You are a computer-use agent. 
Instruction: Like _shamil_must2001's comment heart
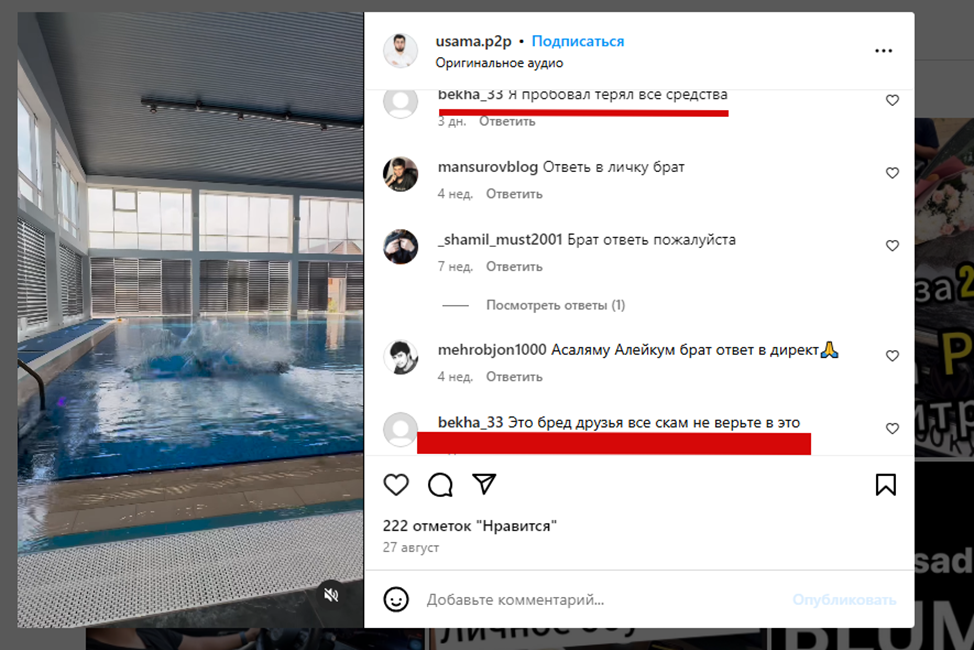[x=892, y=245]
